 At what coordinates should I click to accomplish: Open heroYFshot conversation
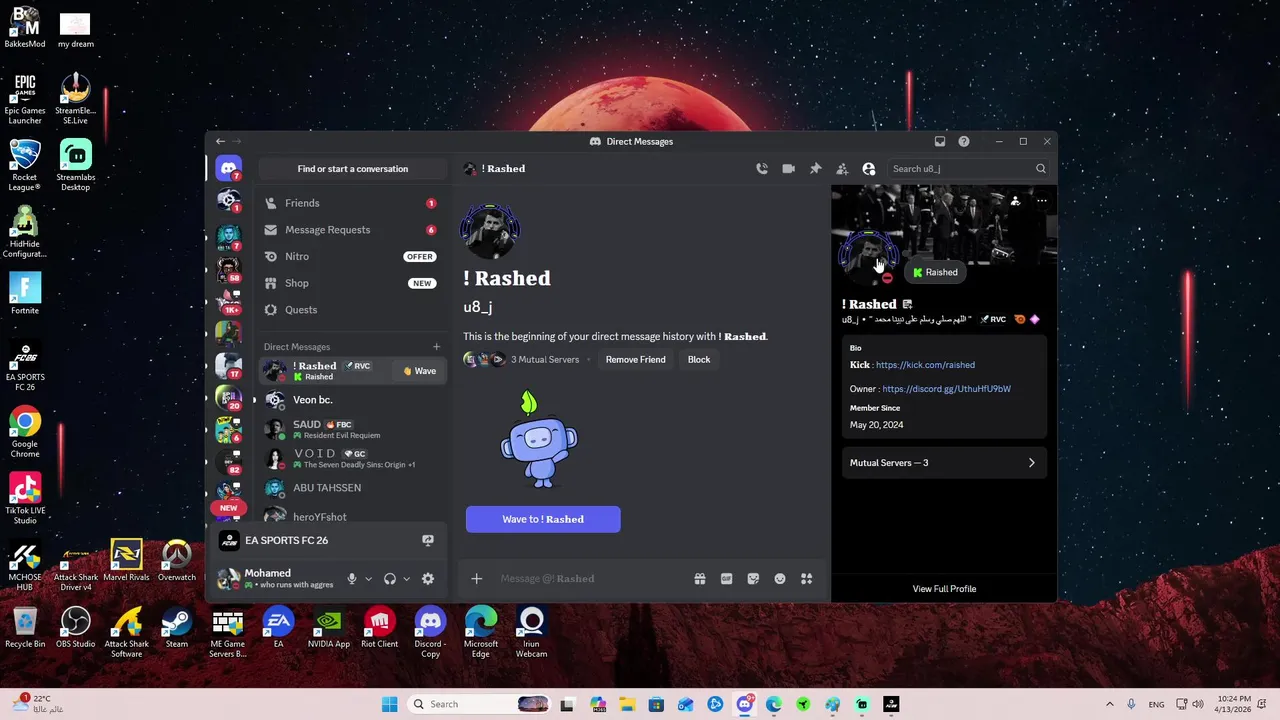tap(351, 516)
